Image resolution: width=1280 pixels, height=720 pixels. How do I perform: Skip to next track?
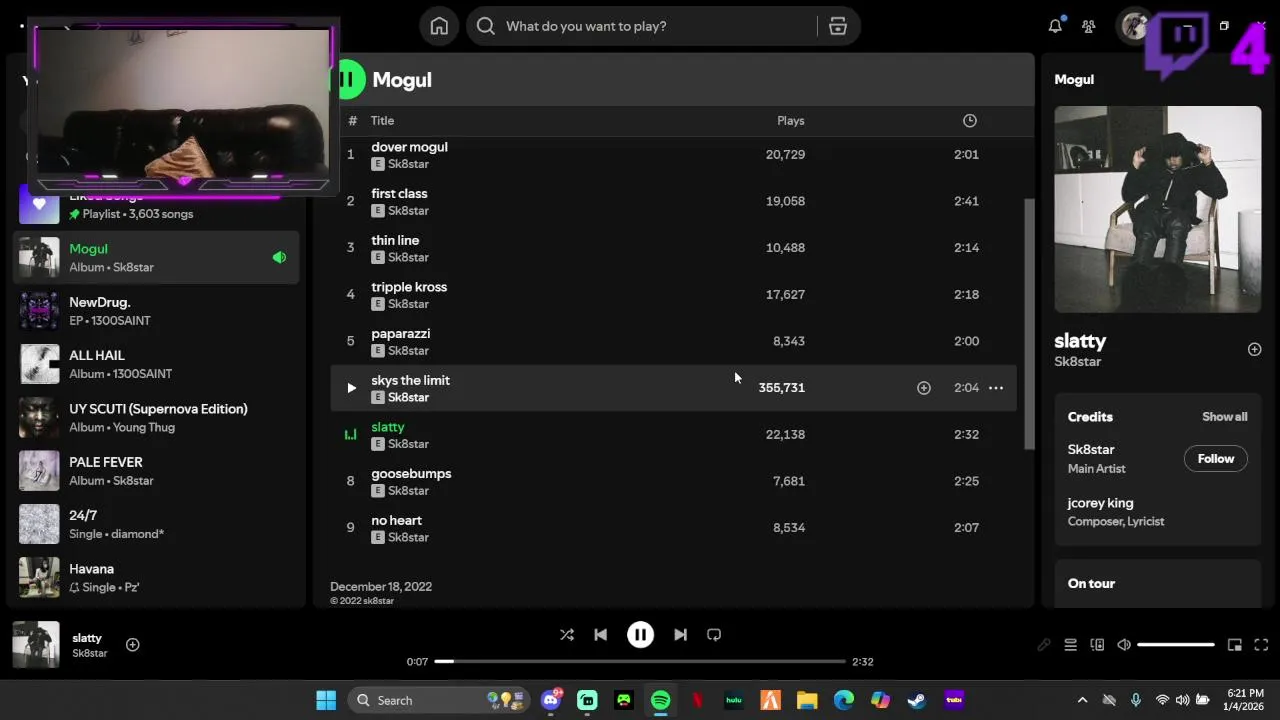pos(680,635)
